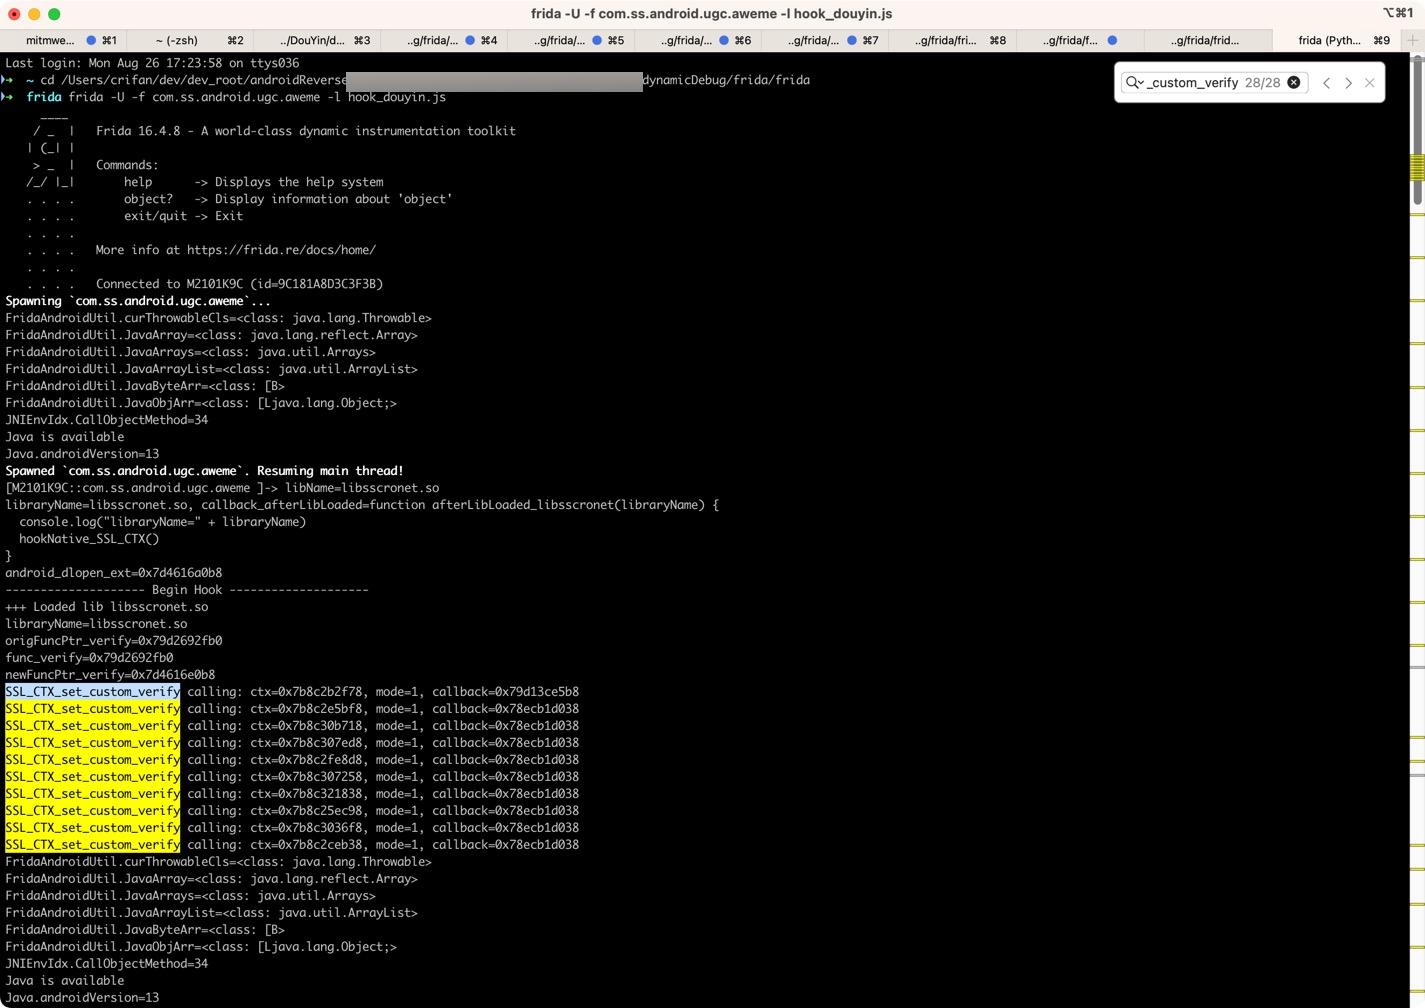Click highlighted match on ctx=0x7b8c2ceb38 line
Viewport: 1425px width, 1008px height.
coord(92,845)
